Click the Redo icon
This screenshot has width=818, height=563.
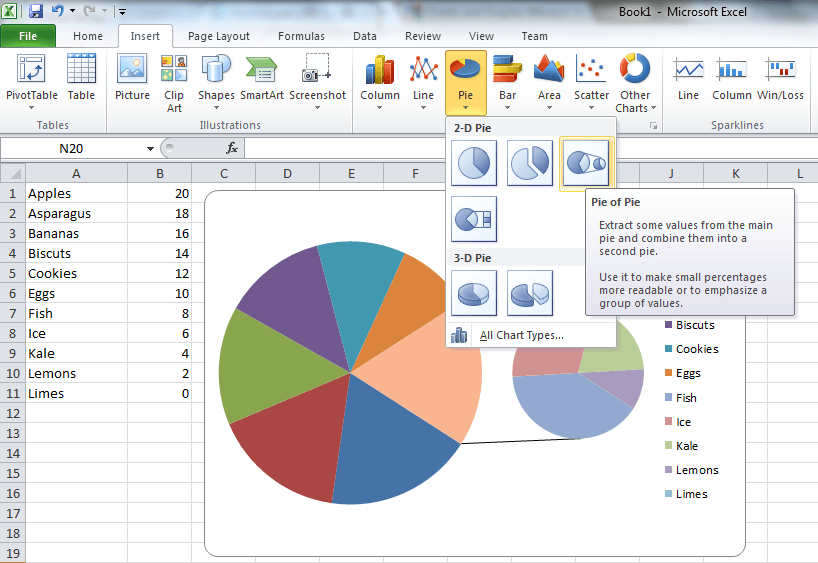pyautogui.click(x=90, y=10)
